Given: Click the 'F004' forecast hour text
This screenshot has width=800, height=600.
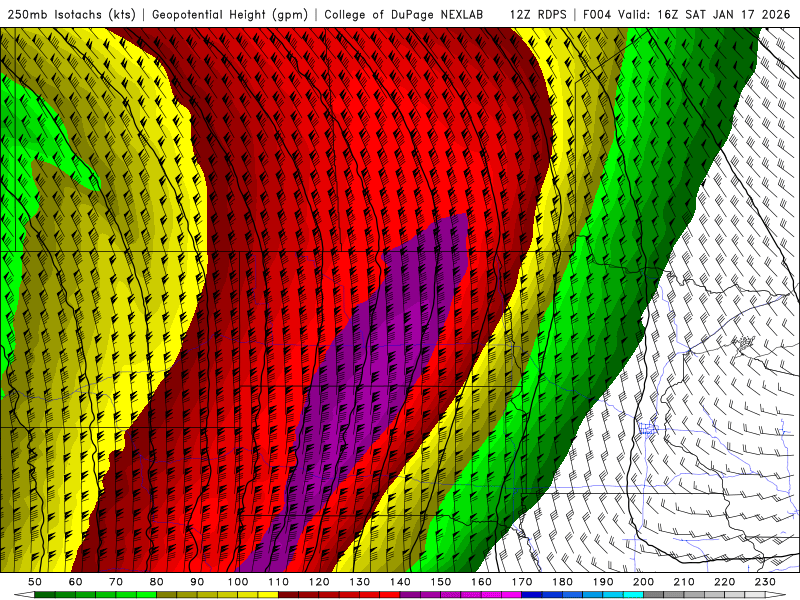Looking at the screenshot, I should 596,14.
